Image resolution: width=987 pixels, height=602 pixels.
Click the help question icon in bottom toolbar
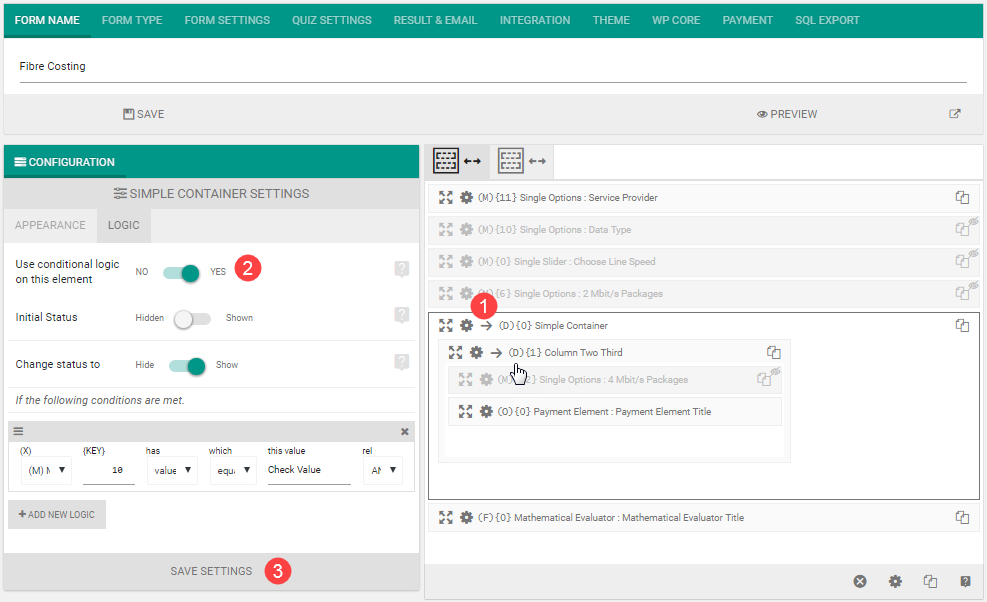[x=965, y=581]
